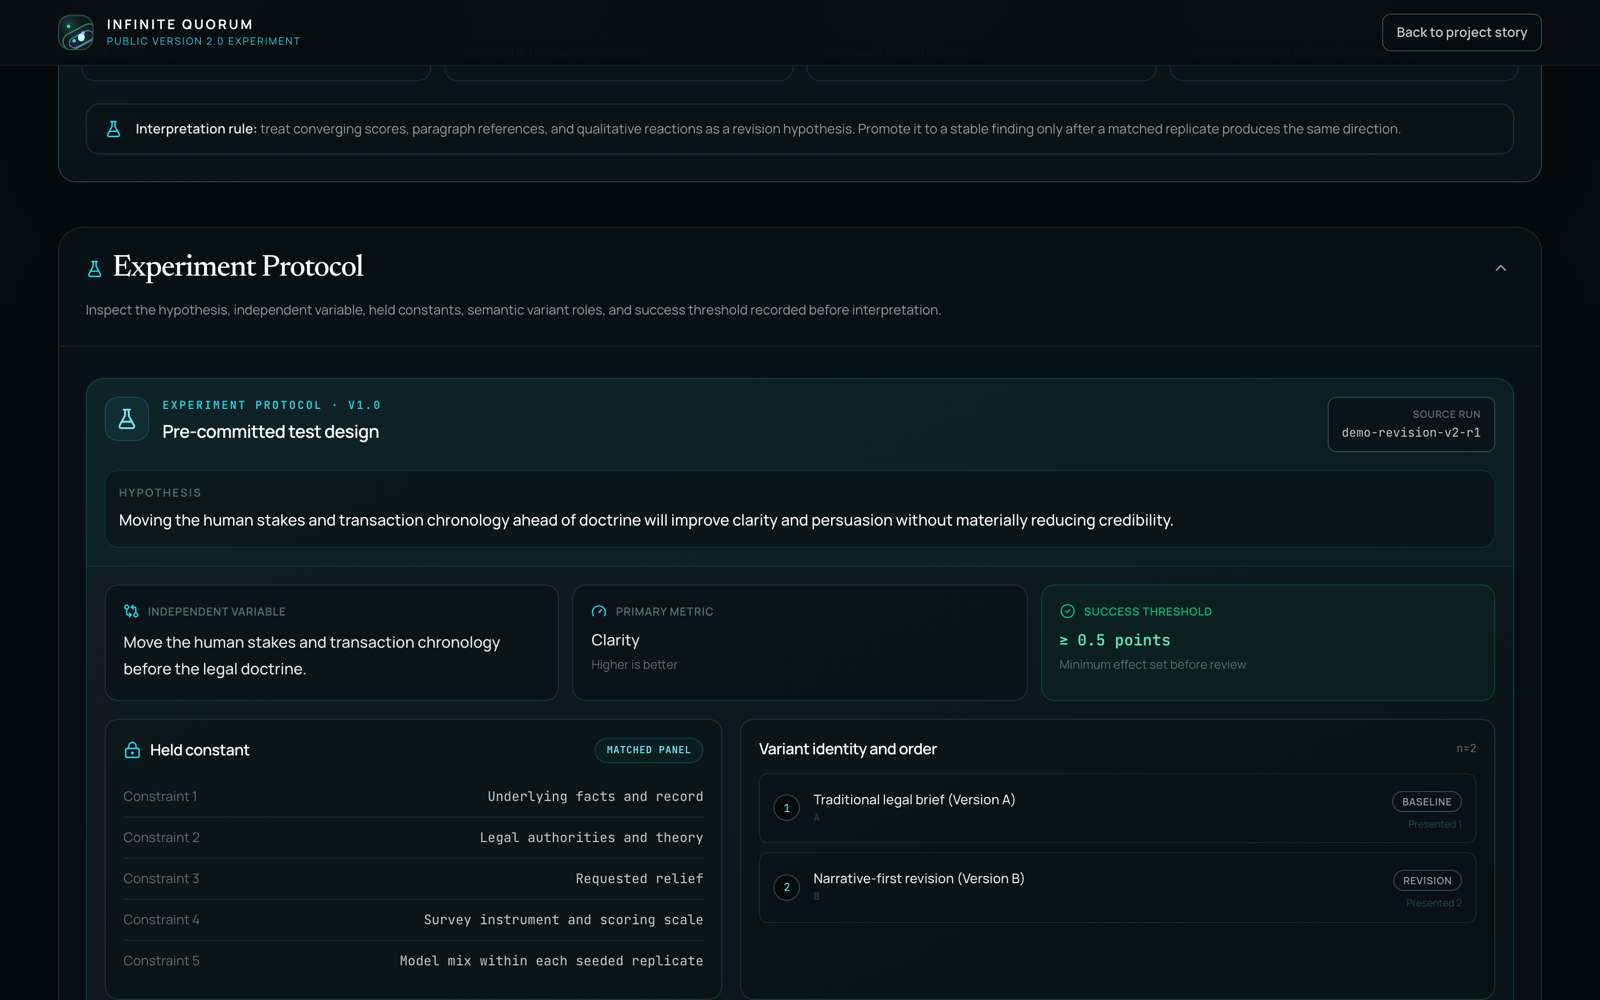This screenshot has height=1000, width=1600.
Task: Click the Source Run demo-revision-v2-r1 box
Action: click(1411, 424)
